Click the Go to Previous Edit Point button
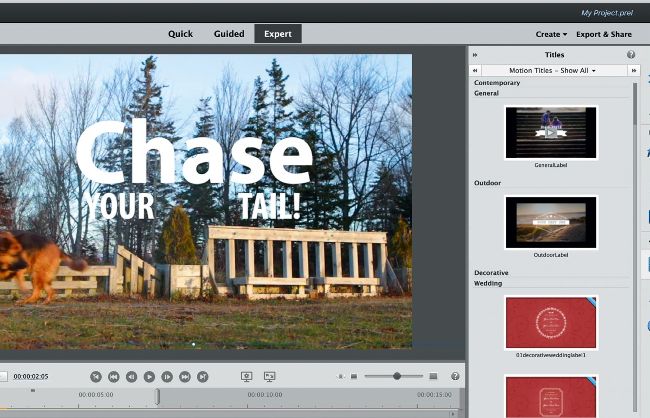 tap(95, 376)
